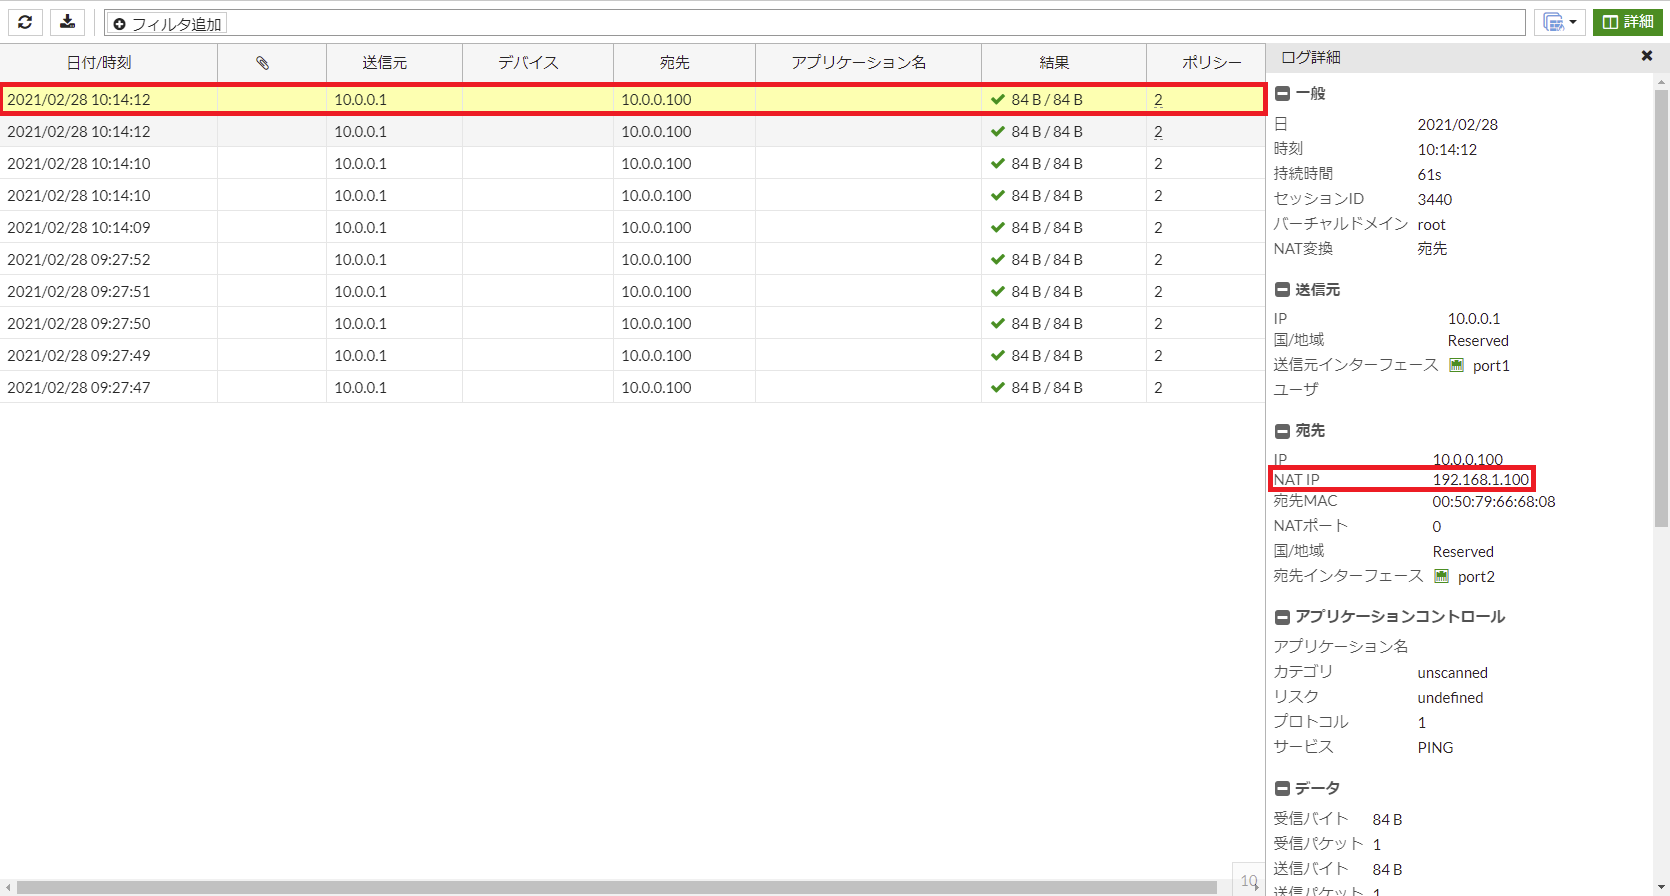Click the port2 interface icon

point(1441,576)
